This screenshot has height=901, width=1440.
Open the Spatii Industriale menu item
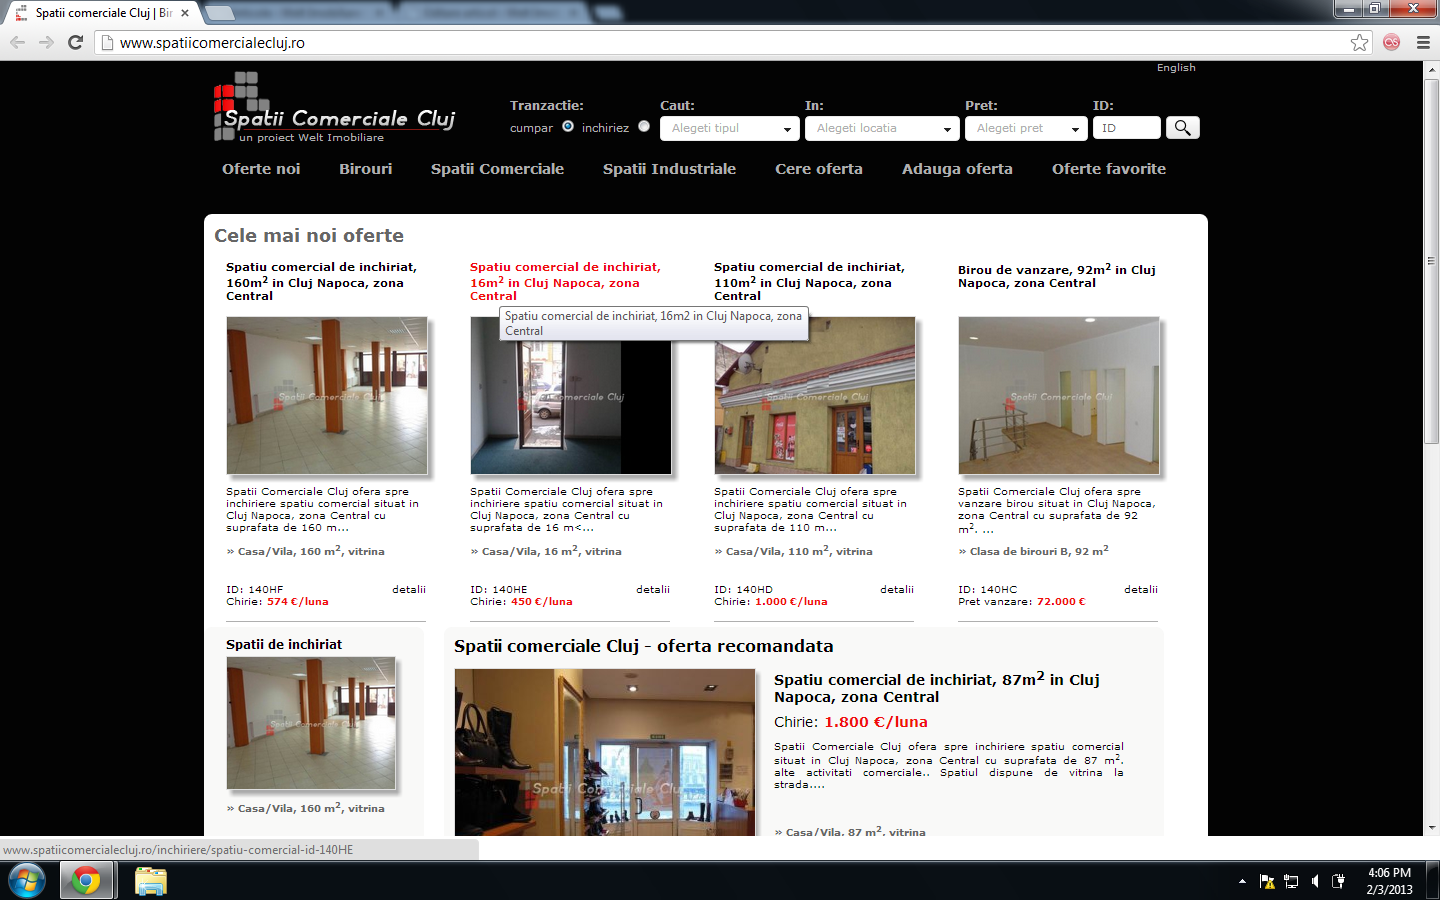point(669,169)
